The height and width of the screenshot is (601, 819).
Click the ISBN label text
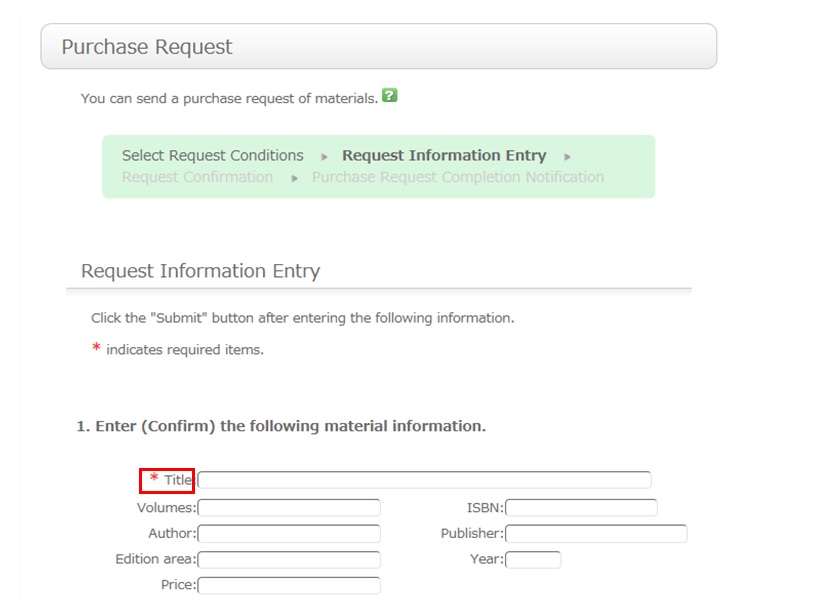(x=485, y=508)
